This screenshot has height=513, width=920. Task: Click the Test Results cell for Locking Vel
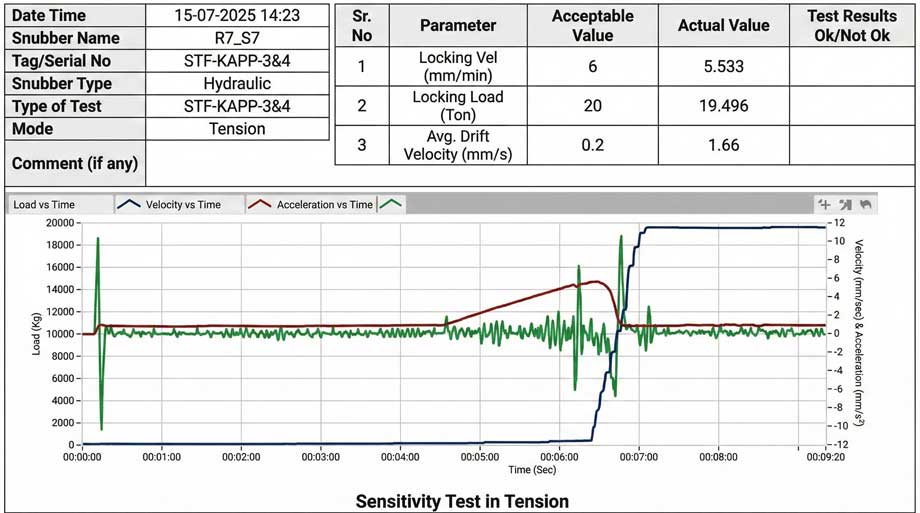(x=853, y=67)
